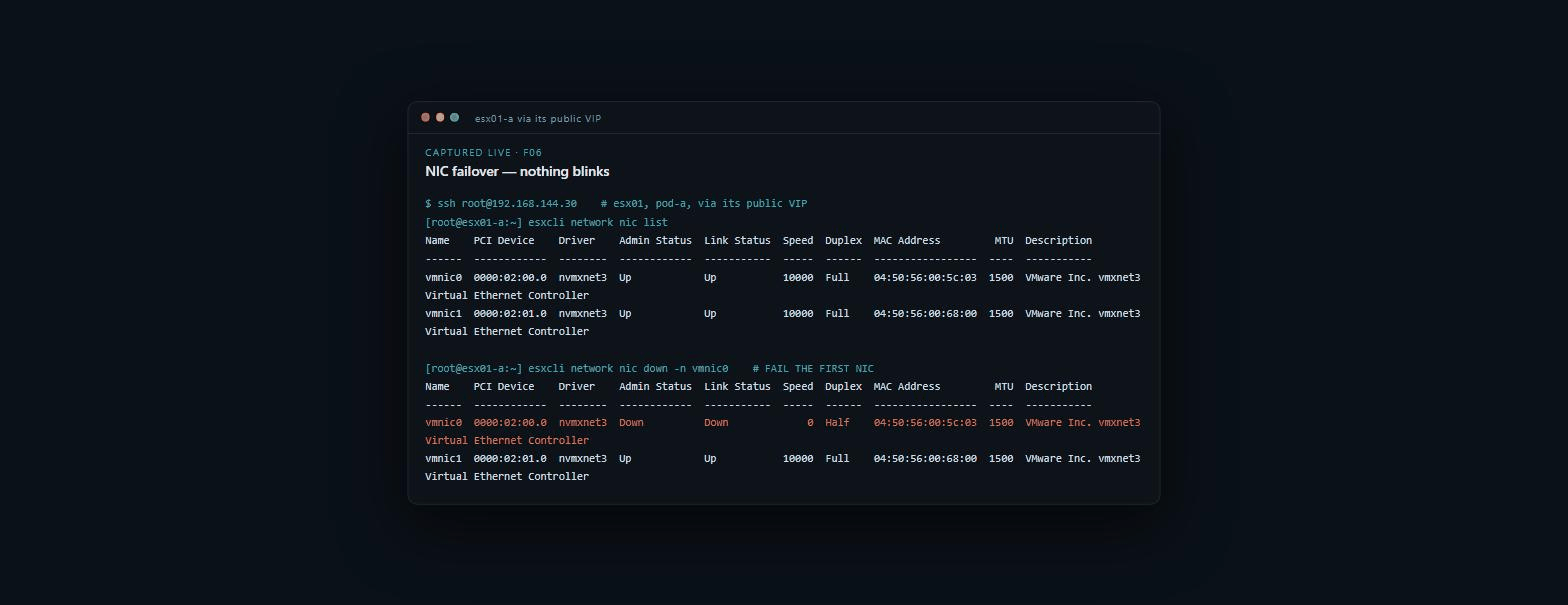Select MAC '04:50:56:00:68:00' in the second listing
Viewport: 1568px width, 605px height.
tap(925, 458)
